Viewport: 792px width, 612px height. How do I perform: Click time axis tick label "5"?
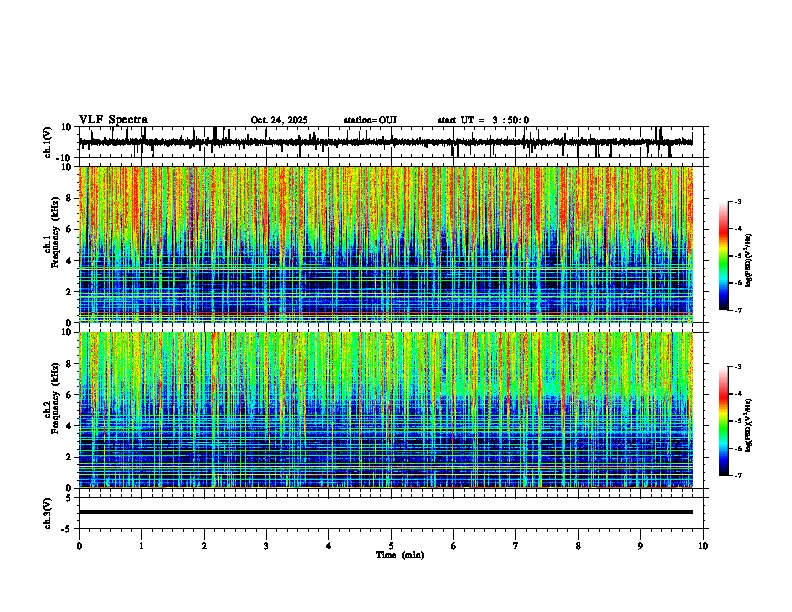coord(391,546)
